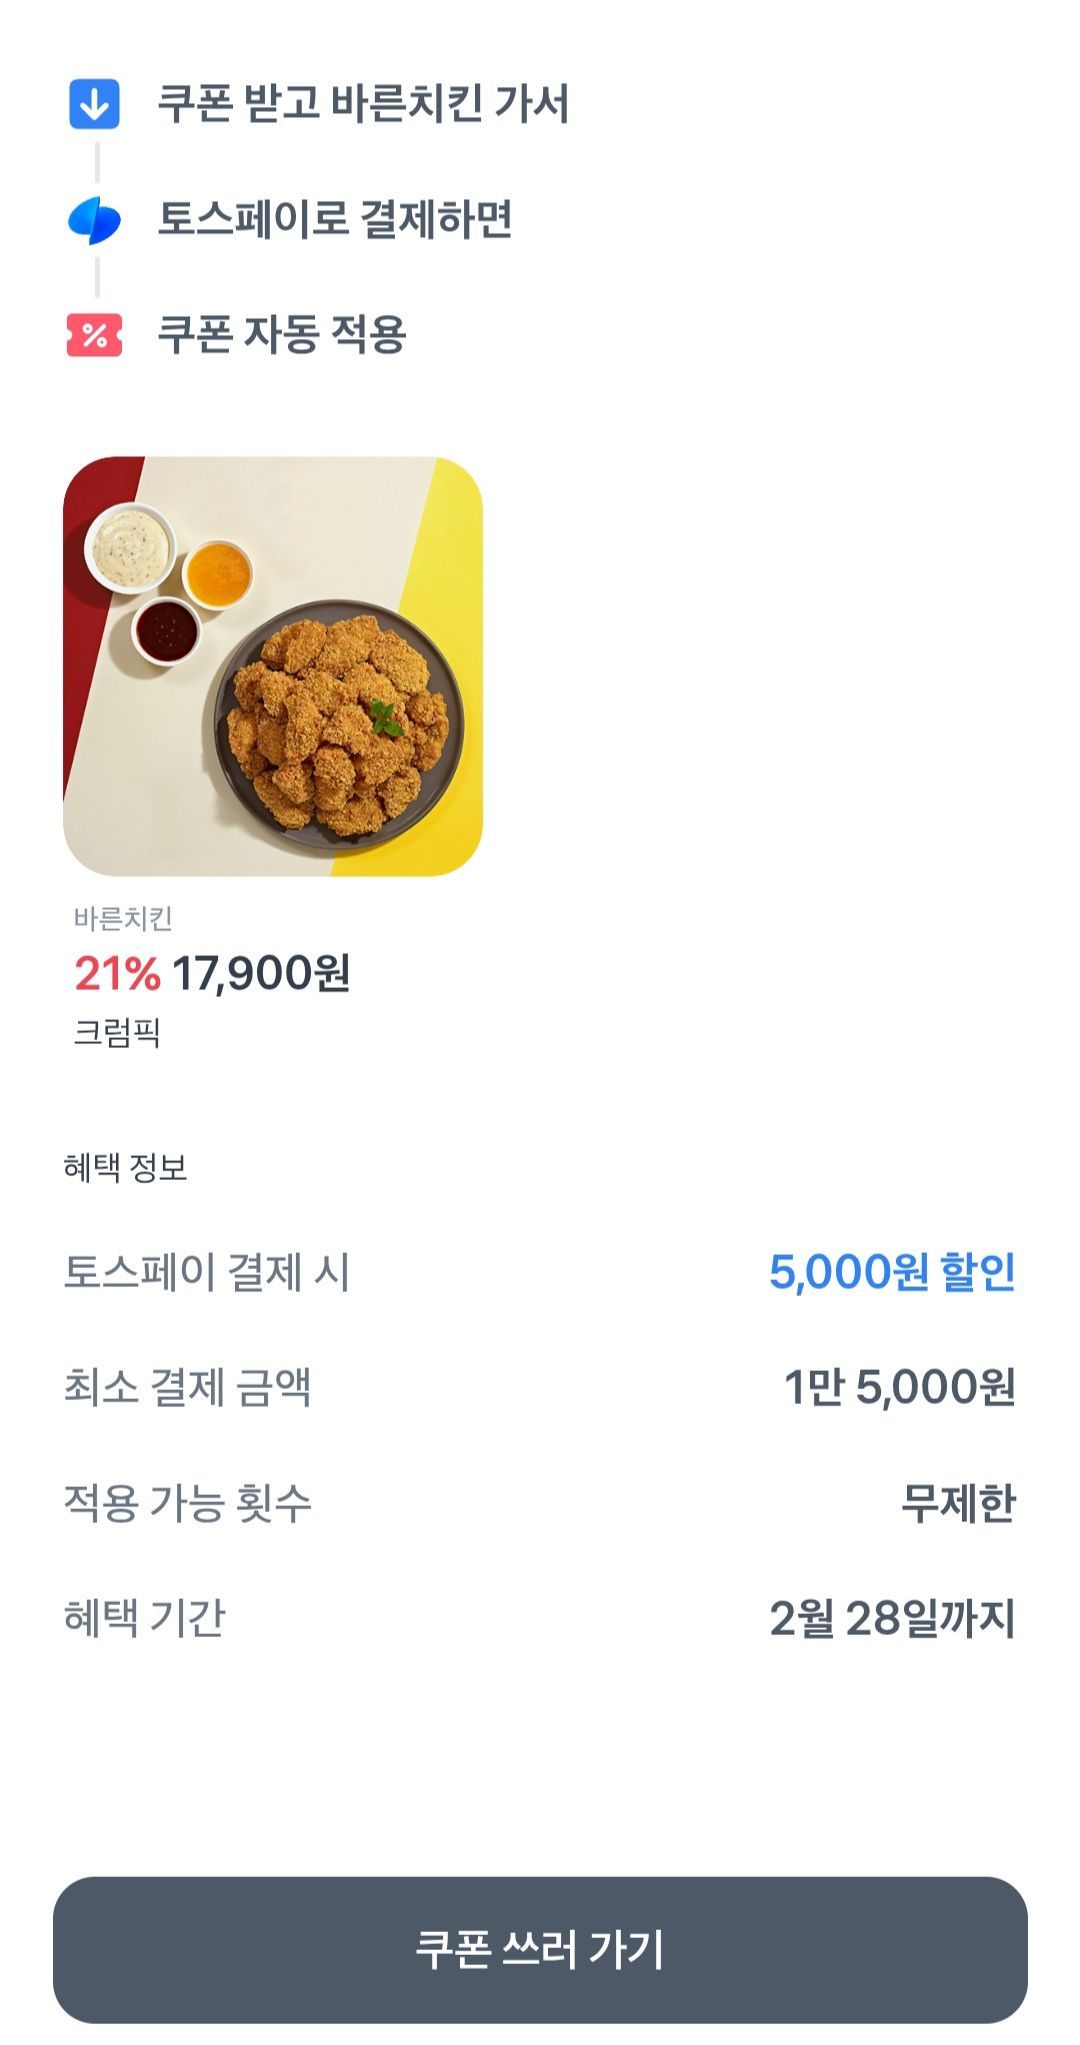Tap the 최소 결제 금액 row label
The height and width of the screenshot is (2045, 1080).
[x=188, y=1387]
